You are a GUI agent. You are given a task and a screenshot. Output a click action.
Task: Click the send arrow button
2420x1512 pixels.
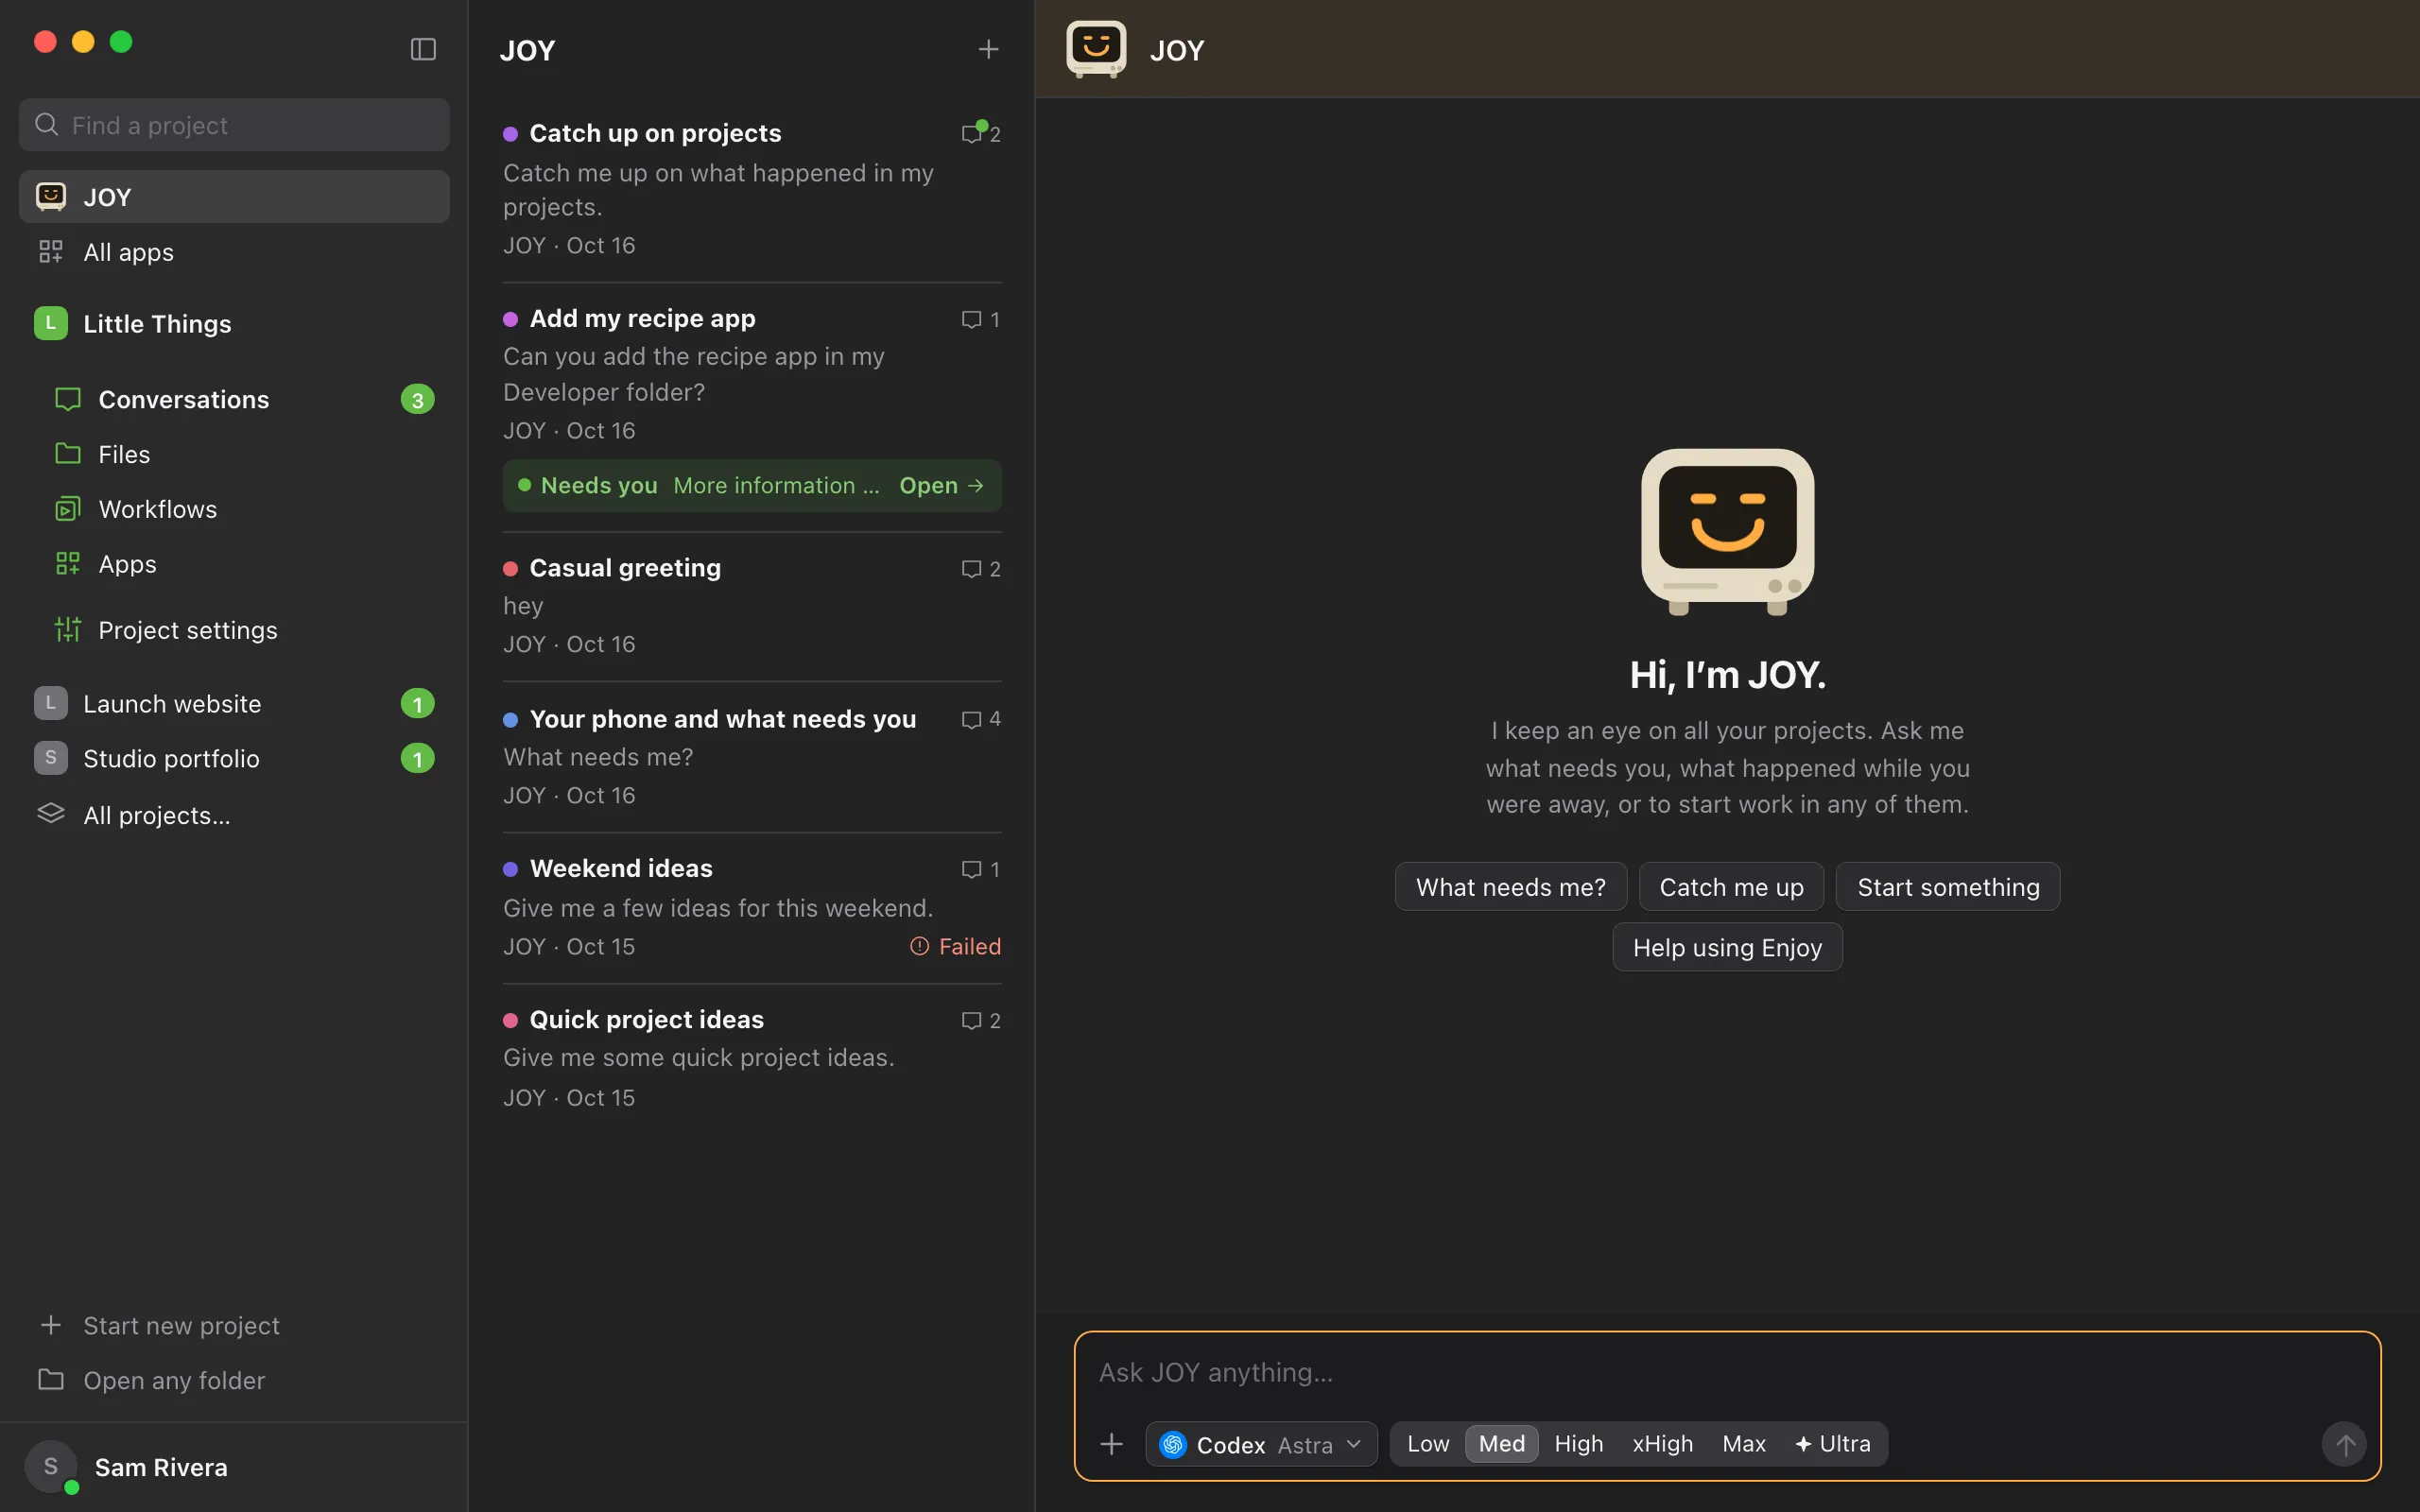point(2343,1444)
